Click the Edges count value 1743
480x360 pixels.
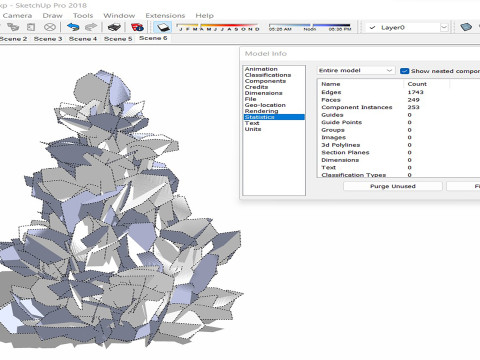click(x=415, y=92)
